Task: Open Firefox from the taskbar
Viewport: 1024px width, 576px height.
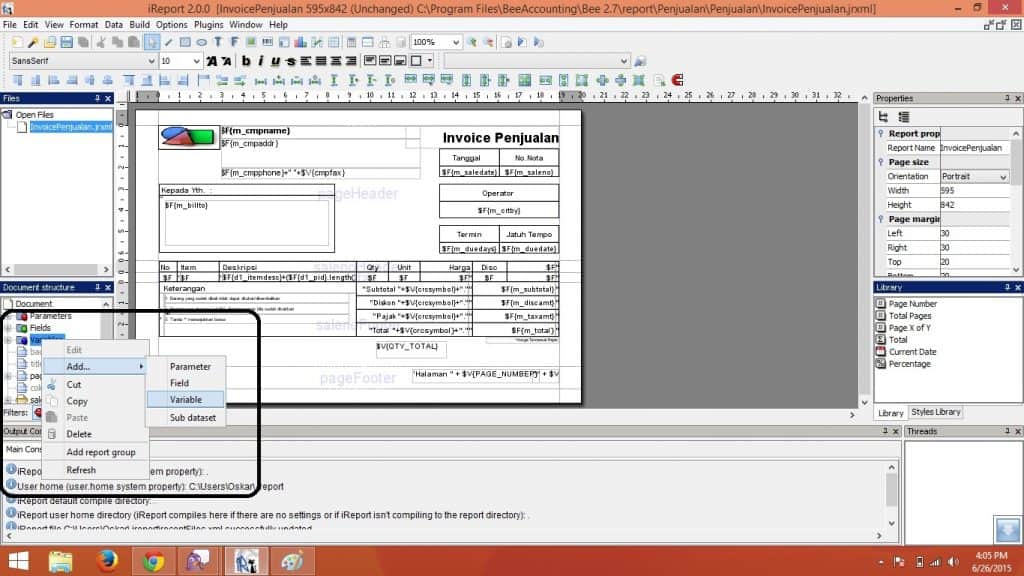Action: 107,561
